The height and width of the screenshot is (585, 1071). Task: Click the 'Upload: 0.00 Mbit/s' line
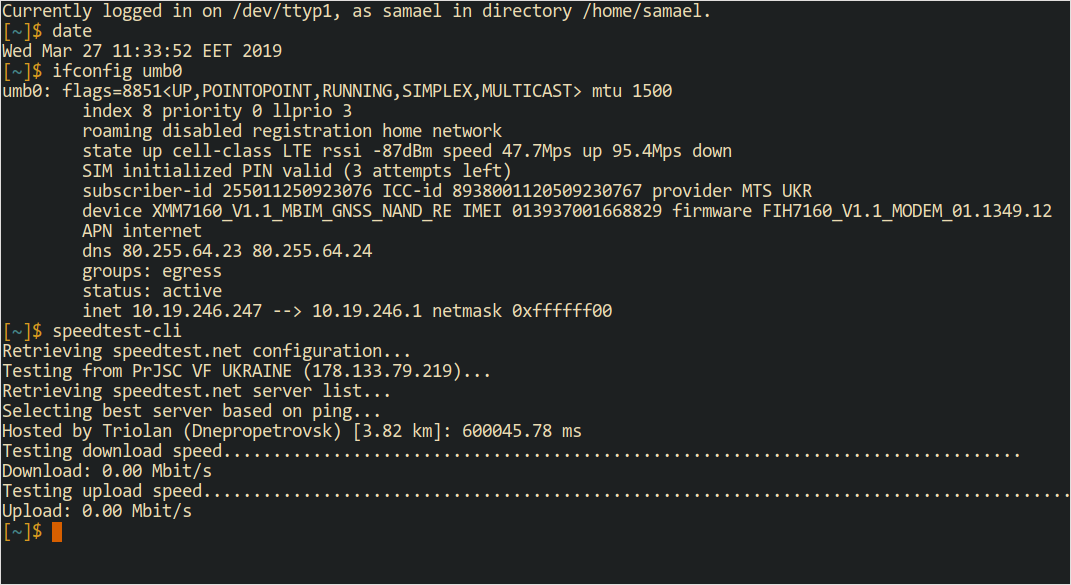(x=97, y=511)
